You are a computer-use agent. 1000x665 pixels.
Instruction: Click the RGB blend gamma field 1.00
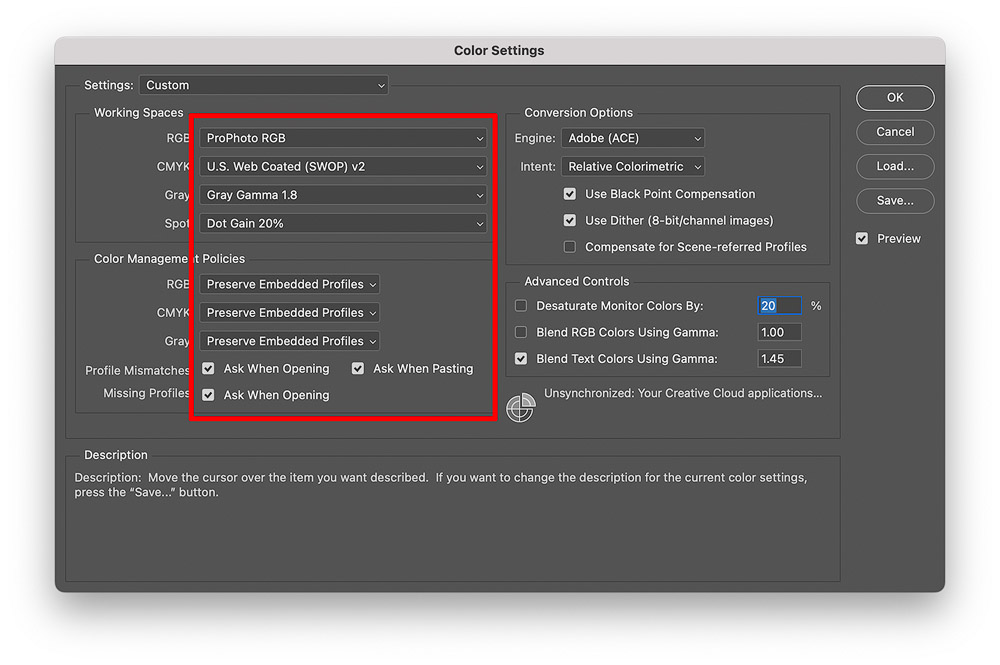point(779,332)
